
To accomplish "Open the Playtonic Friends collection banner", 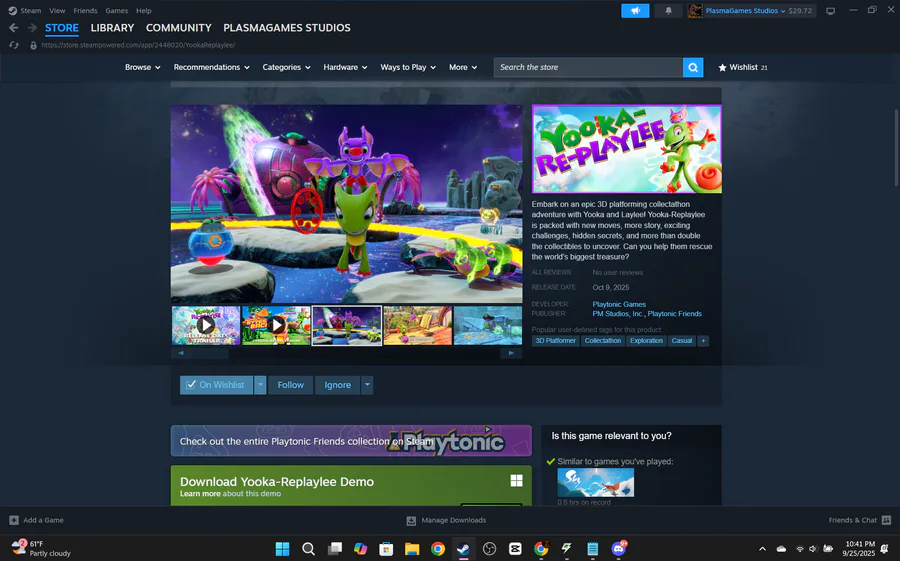I will click(x=351, y=440).
